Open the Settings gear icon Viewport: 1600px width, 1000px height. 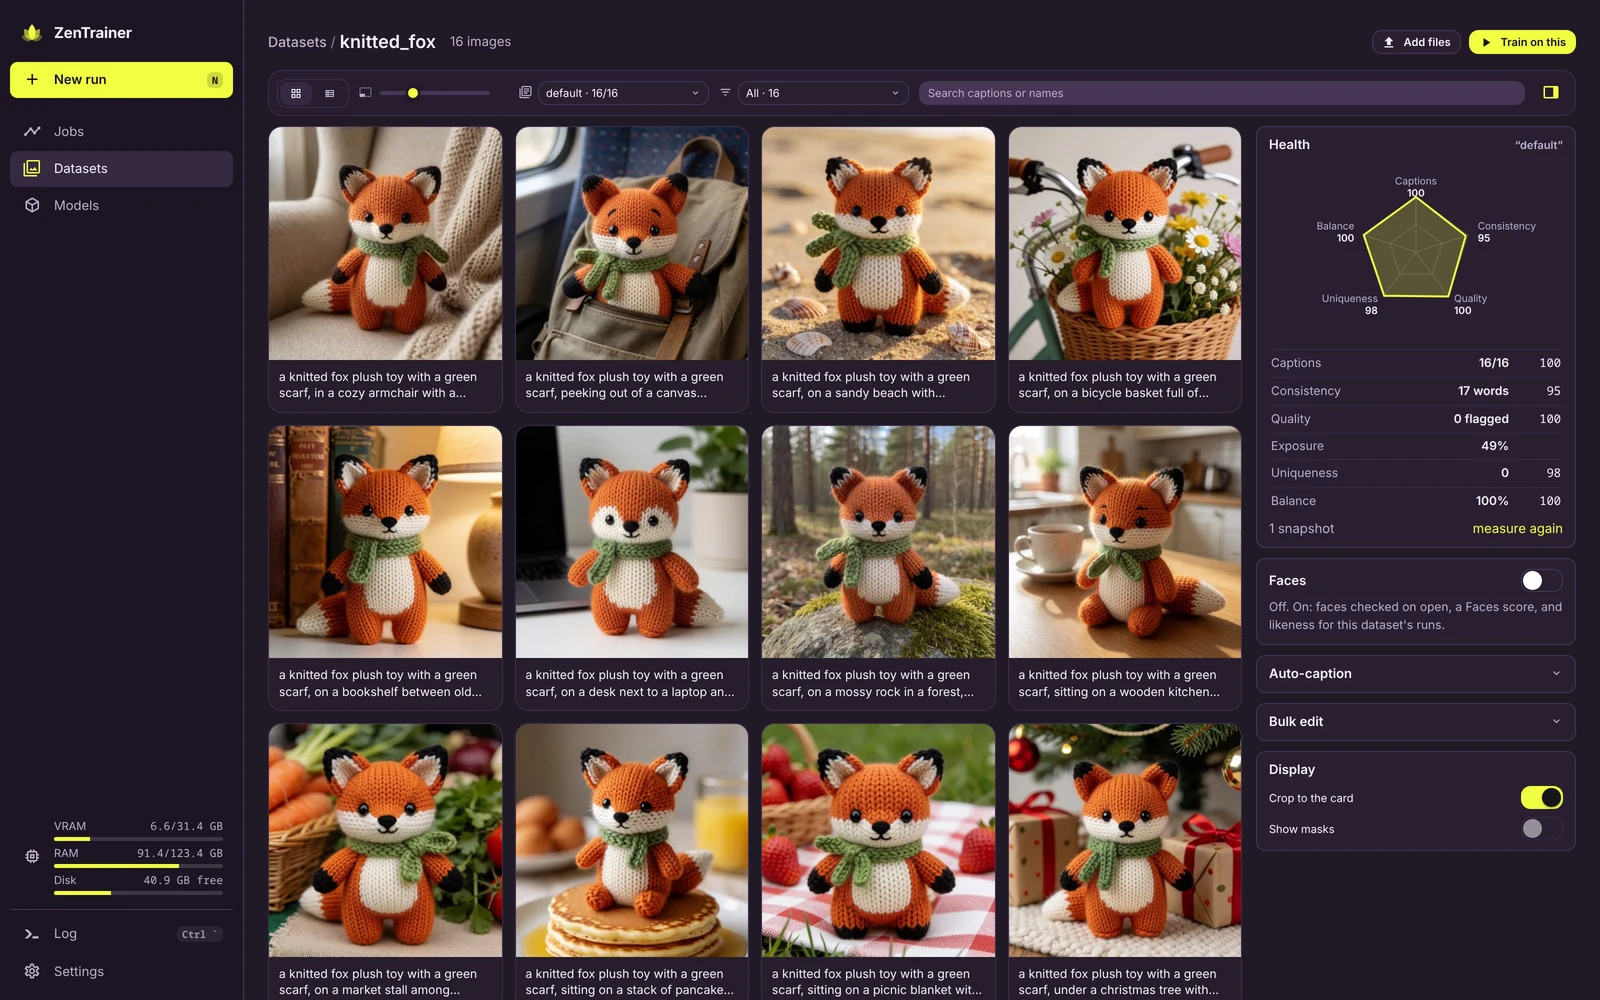click(x=32, y=971)
